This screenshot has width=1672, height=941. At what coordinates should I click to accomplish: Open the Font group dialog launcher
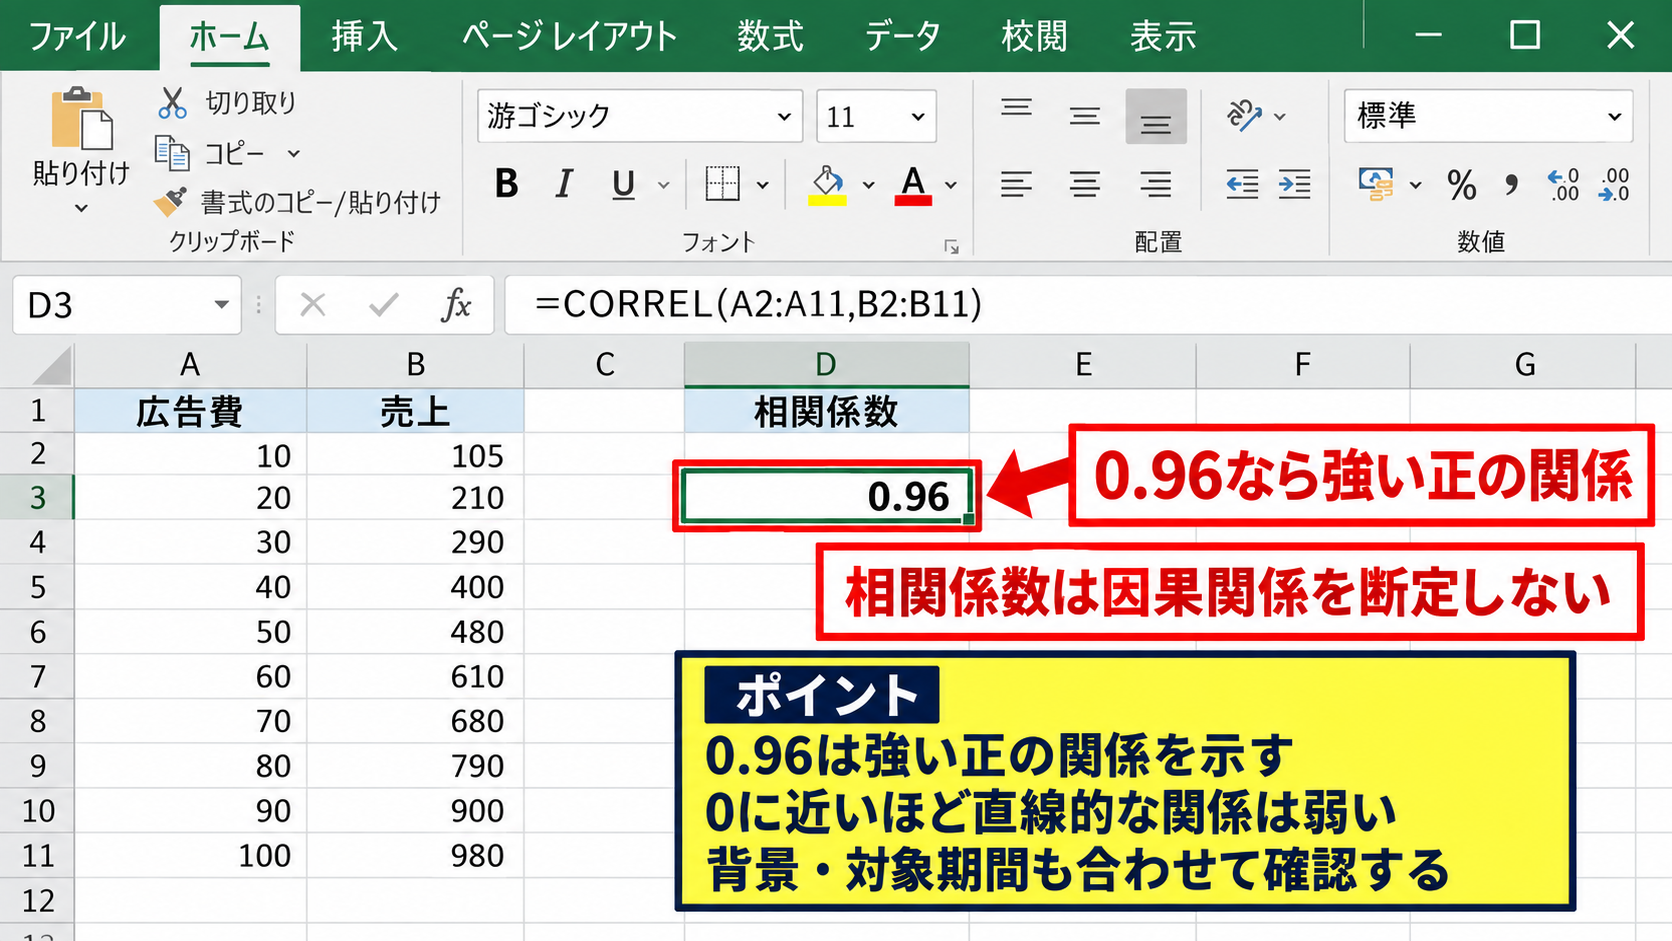[951, 247]
